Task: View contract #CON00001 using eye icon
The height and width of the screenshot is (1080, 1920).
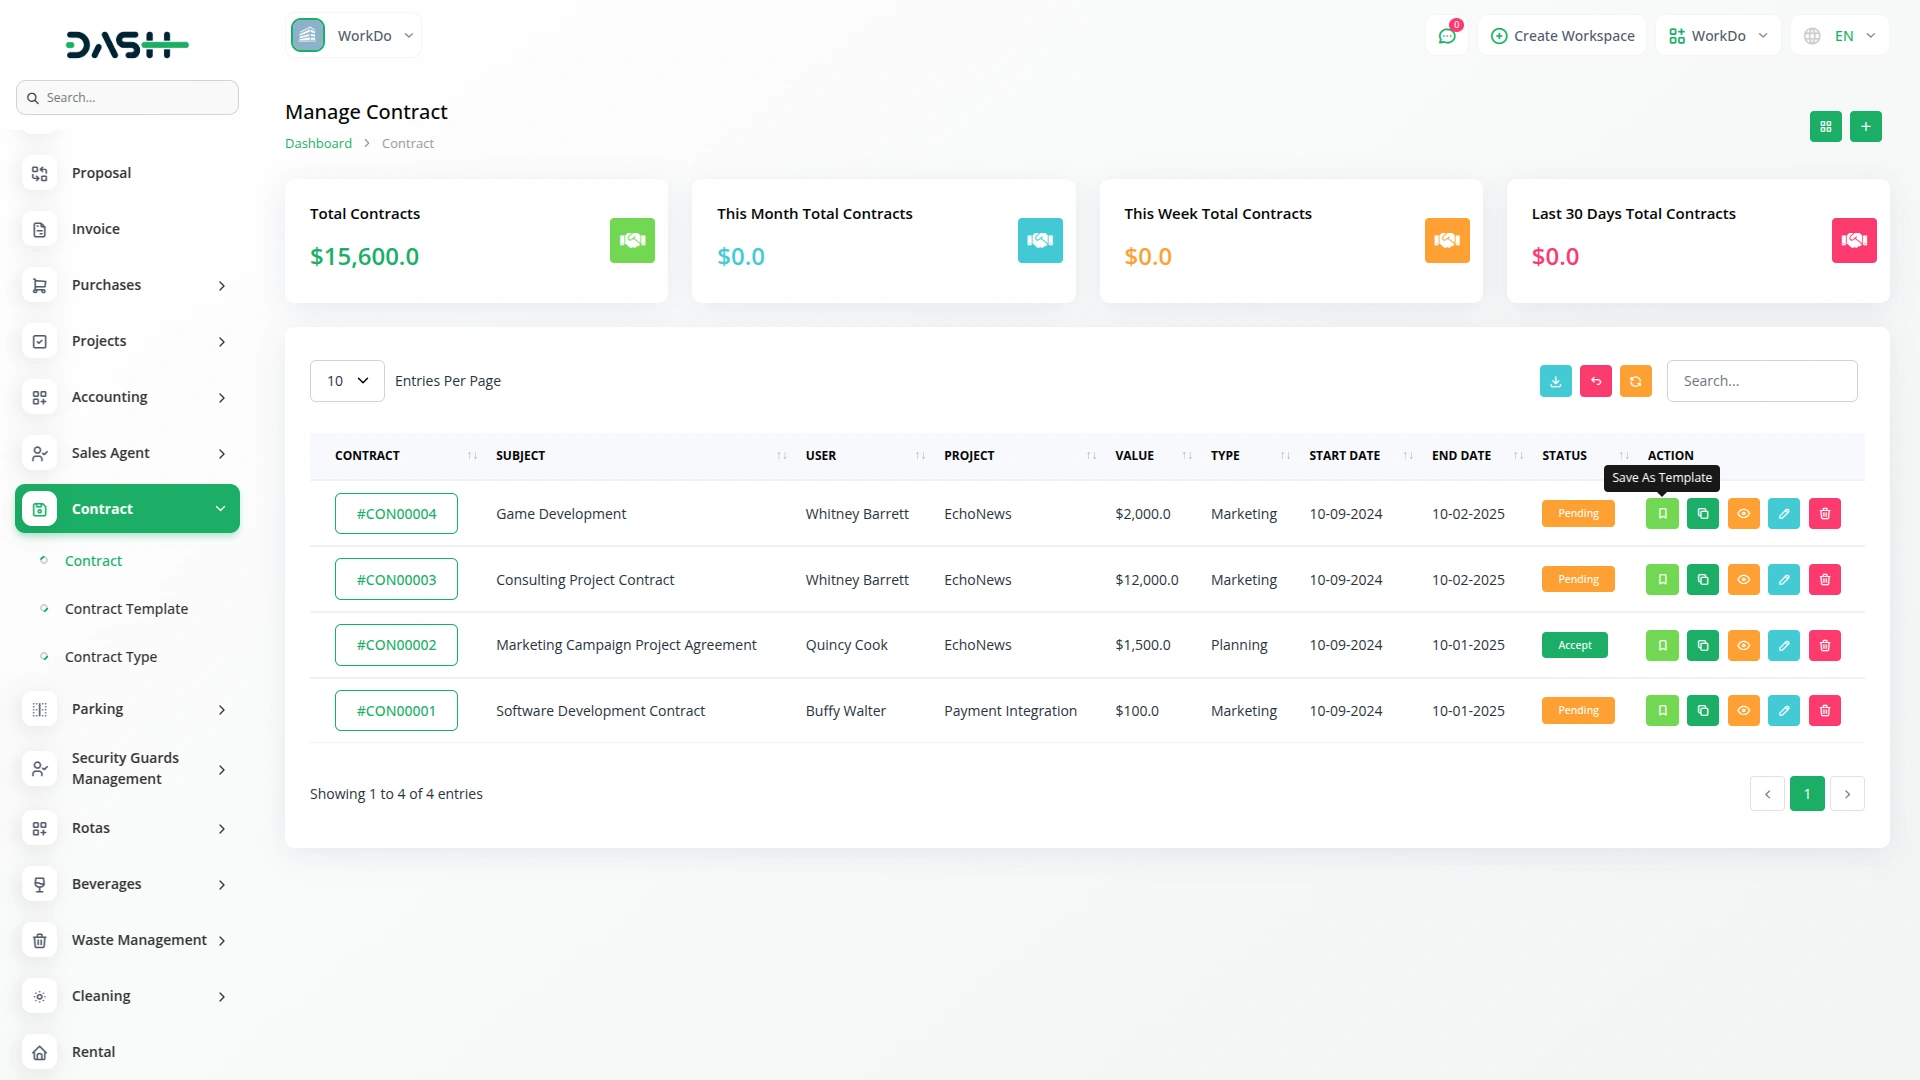Action: [x=1743, y=711]
